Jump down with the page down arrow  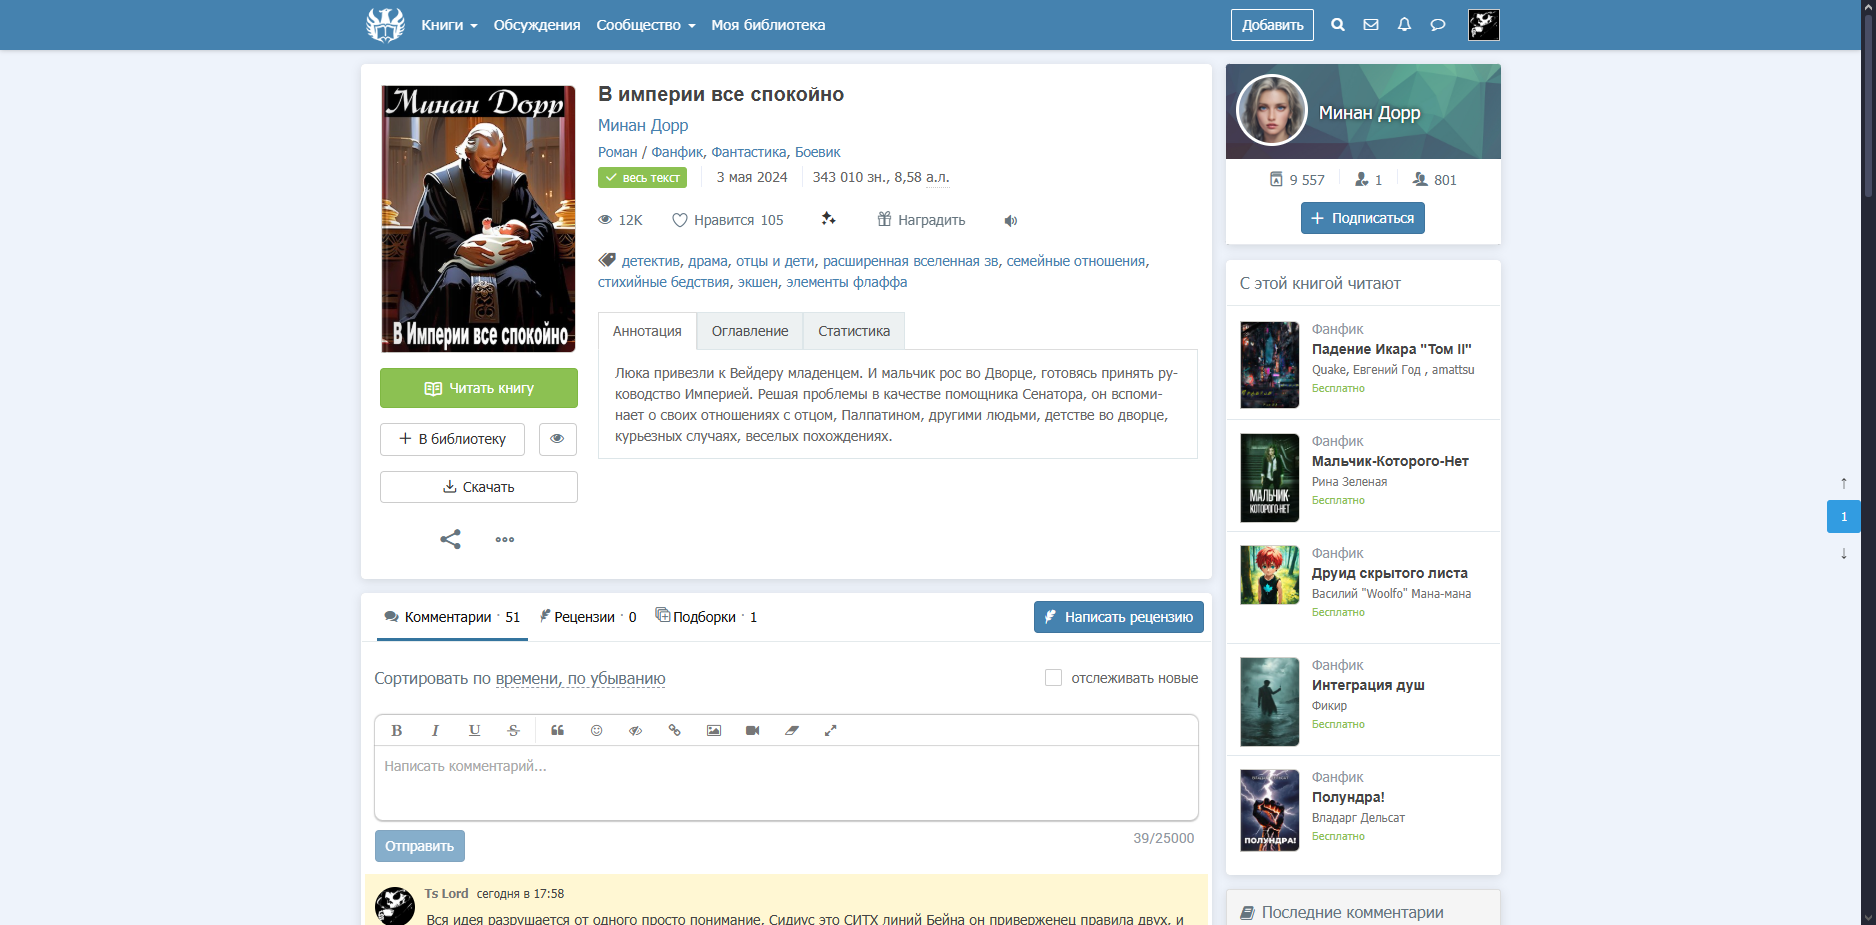(1844, 553)
